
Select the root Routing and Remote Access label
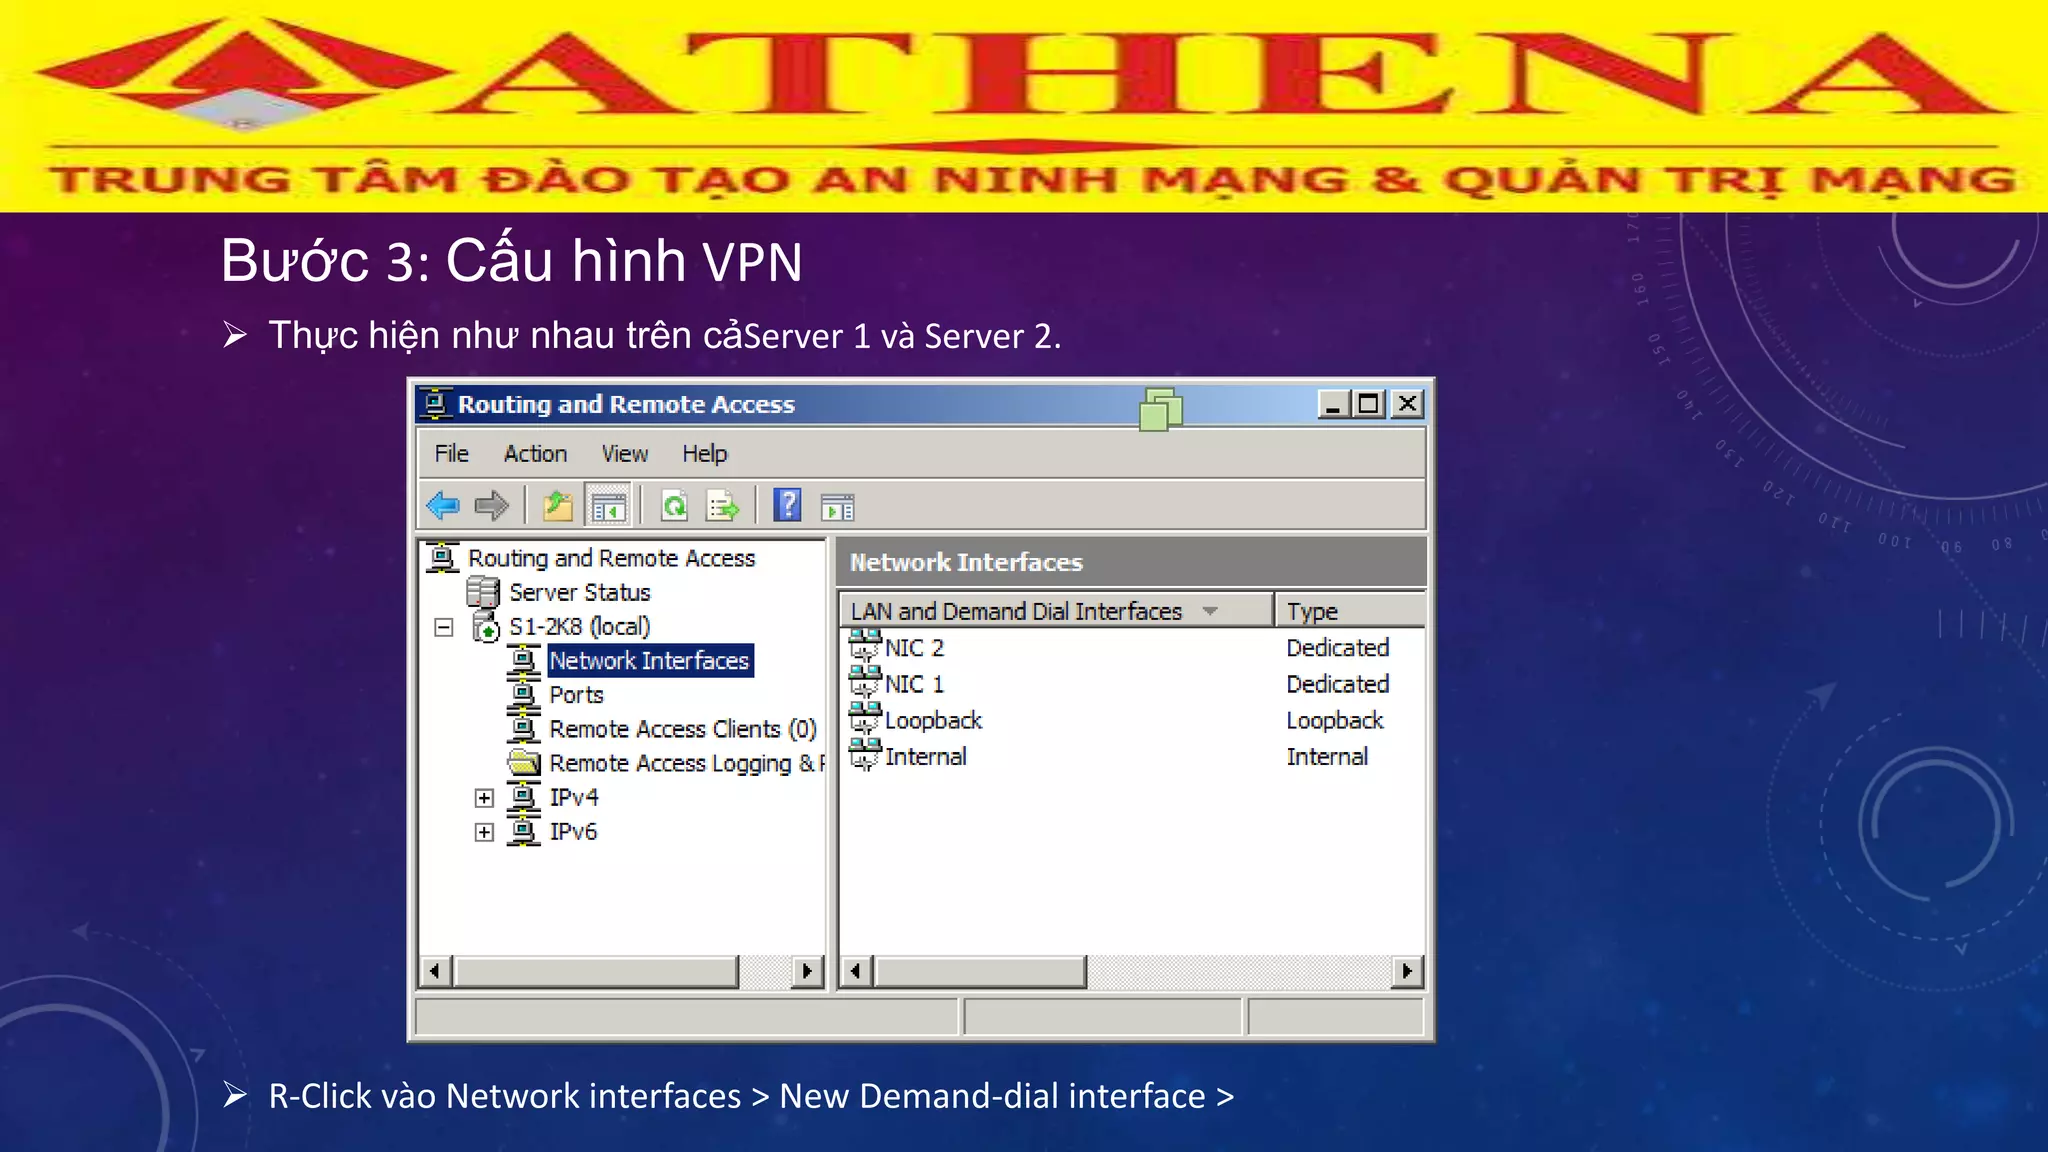[x=612, y=558]
